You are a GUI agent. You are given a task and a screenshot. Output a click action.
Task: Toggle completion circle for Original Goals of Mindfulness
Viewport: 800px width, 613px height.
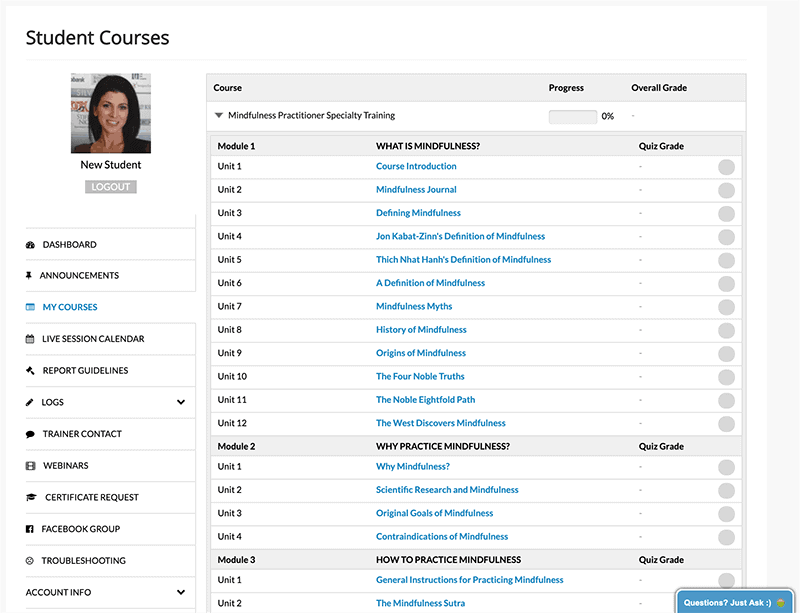coord(726,514)
